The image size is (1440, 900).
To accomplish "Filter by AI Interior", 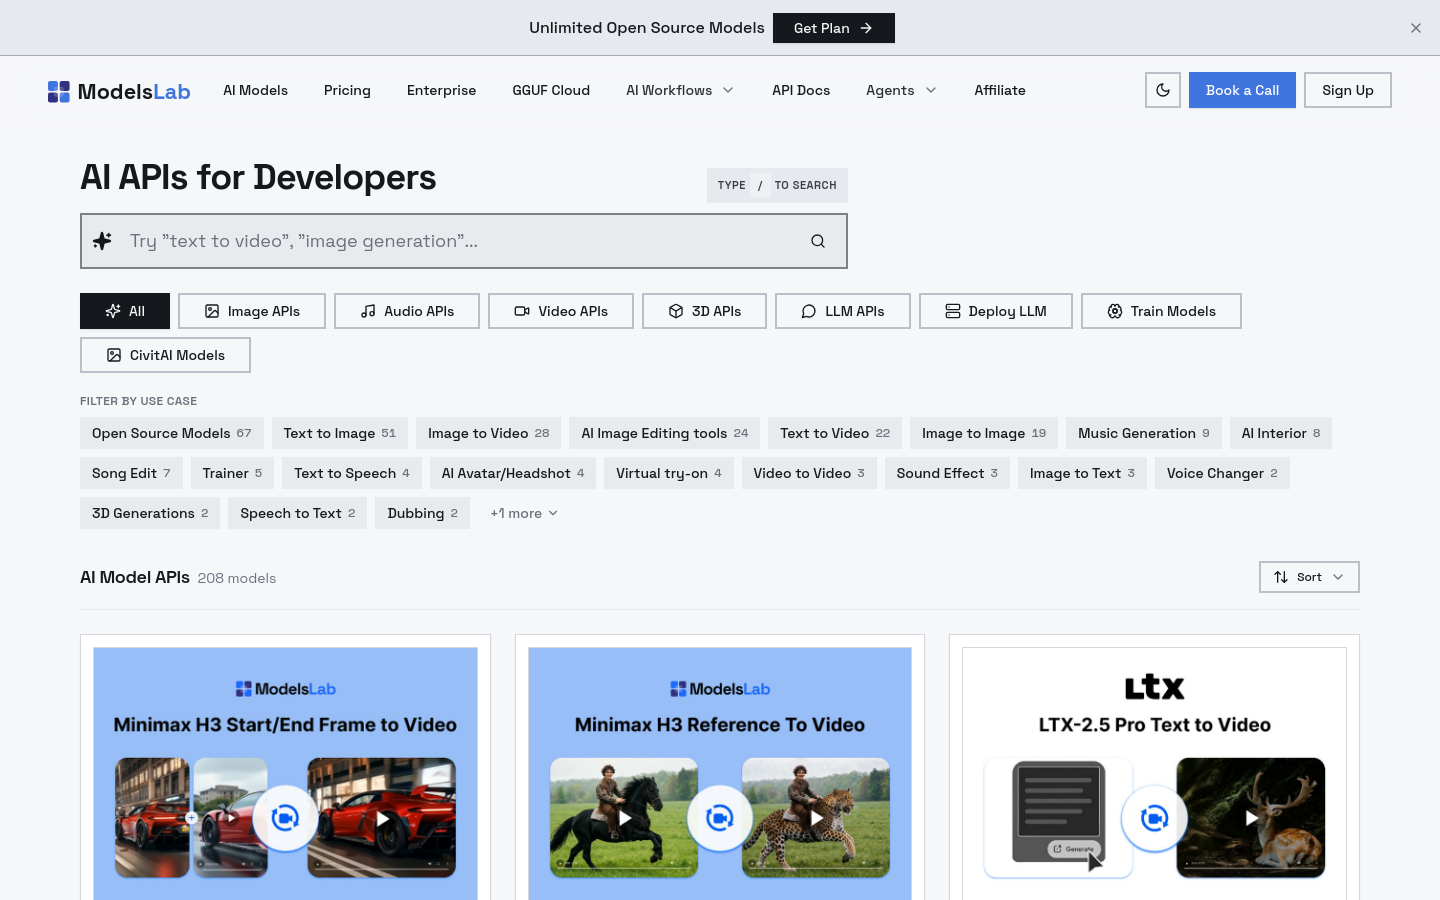I will click(1281, 433).
